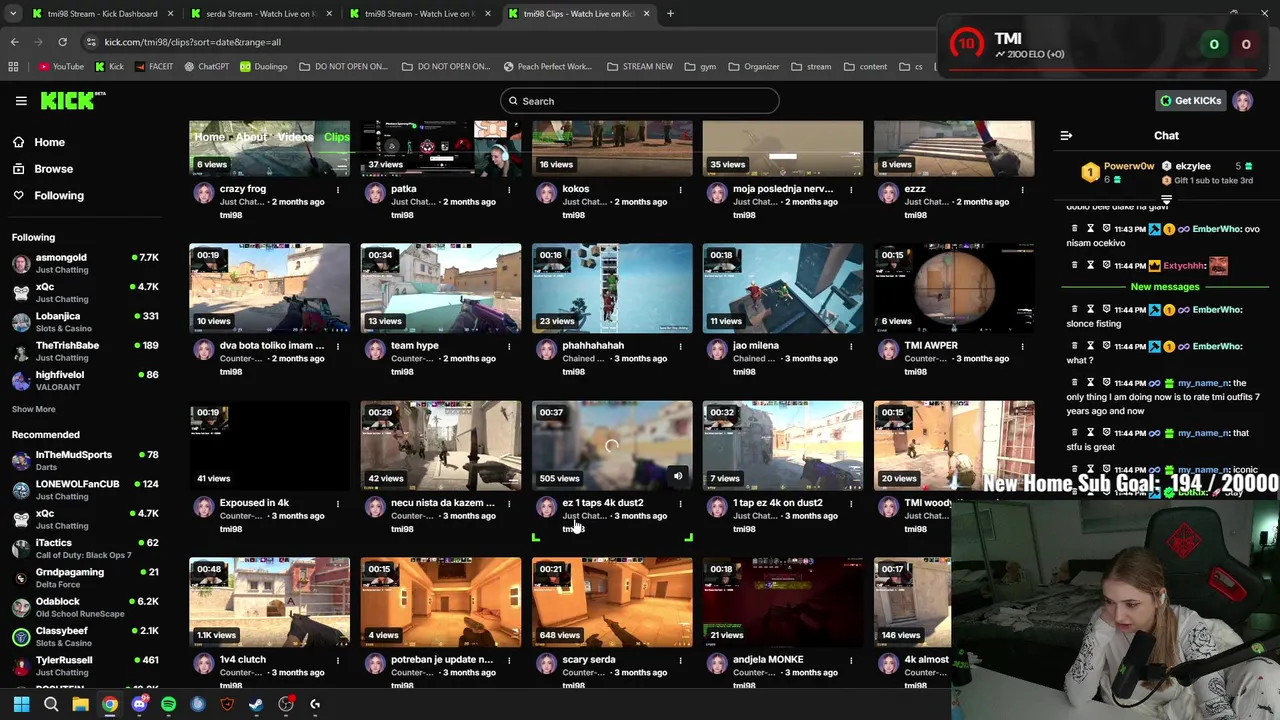Switch to Clips tab on channel

coord(336,137)
